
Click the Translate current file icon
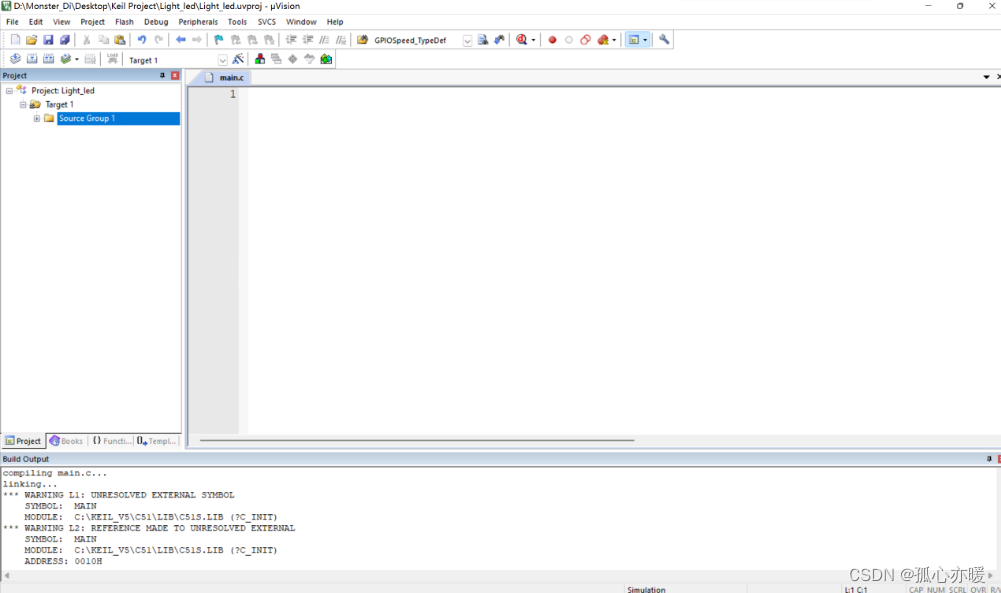(15, 59)
